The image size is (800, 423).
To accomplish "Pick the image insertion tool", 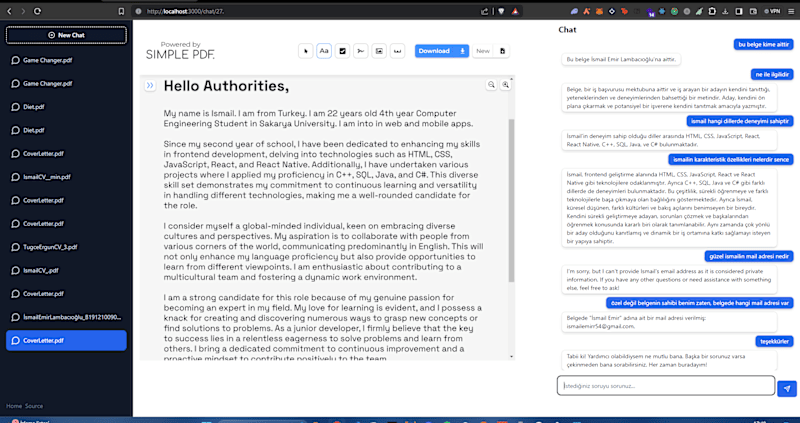I will (x=379, y=51).
